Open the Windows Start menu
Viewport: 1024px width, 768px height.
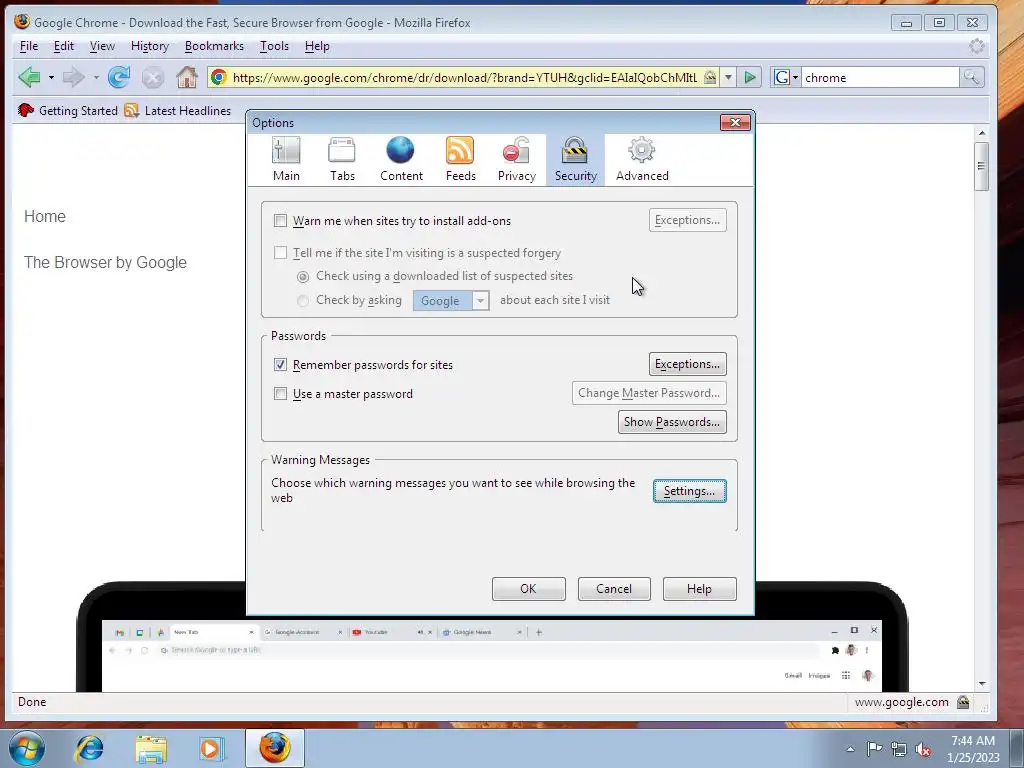click(x=26, y=748)
